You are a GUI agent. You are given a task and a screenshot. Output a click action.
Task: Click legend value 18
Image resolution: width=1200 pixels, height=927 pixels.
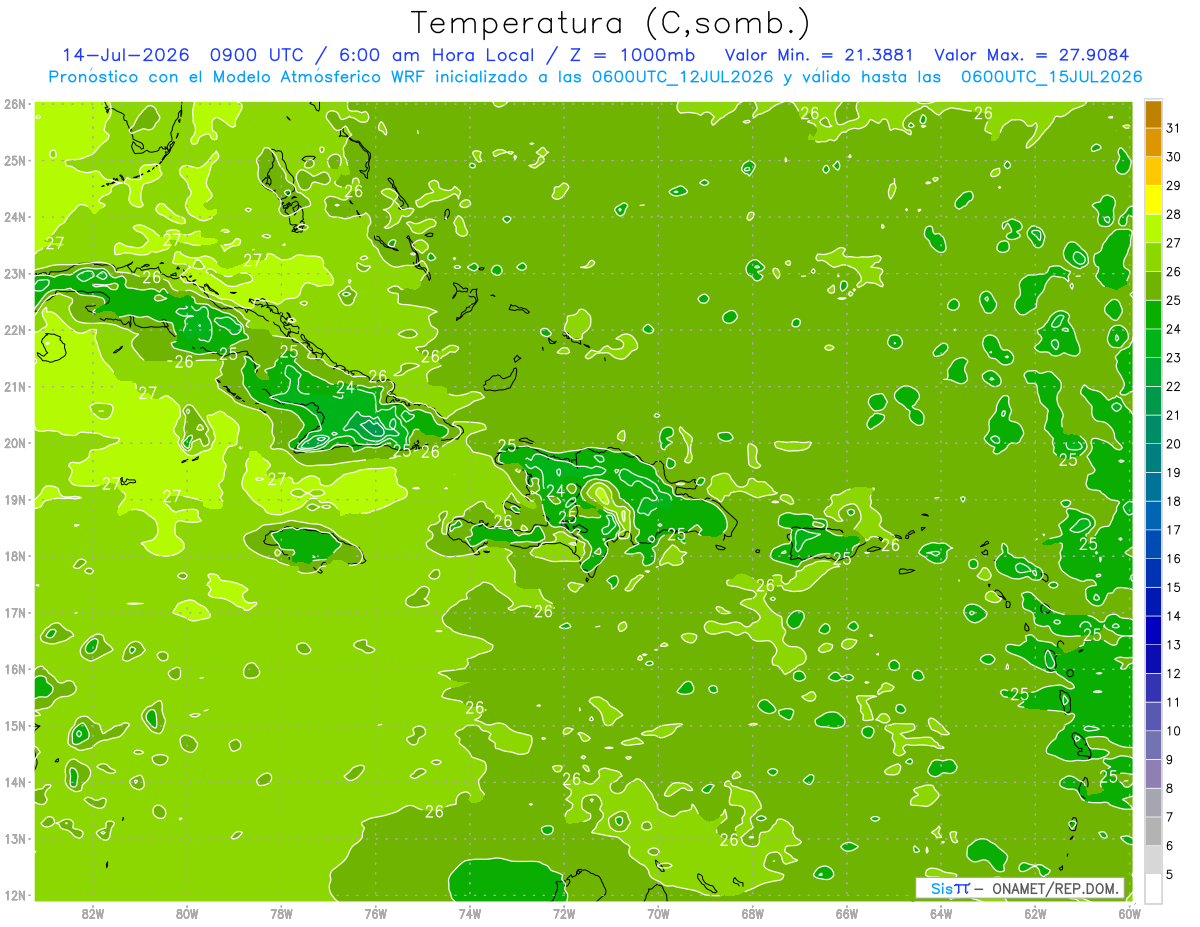click(x=1173, y=501)
